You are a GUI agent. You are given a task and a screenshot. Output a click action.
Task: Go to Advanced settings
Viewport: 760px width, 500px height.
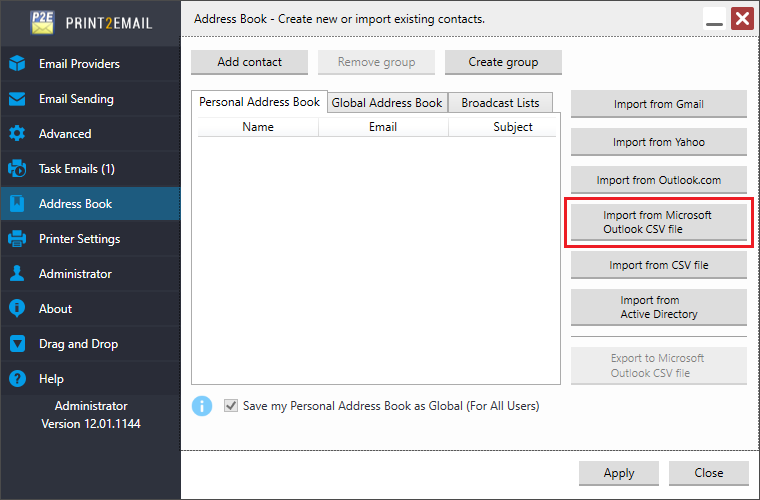coord(91,134)
